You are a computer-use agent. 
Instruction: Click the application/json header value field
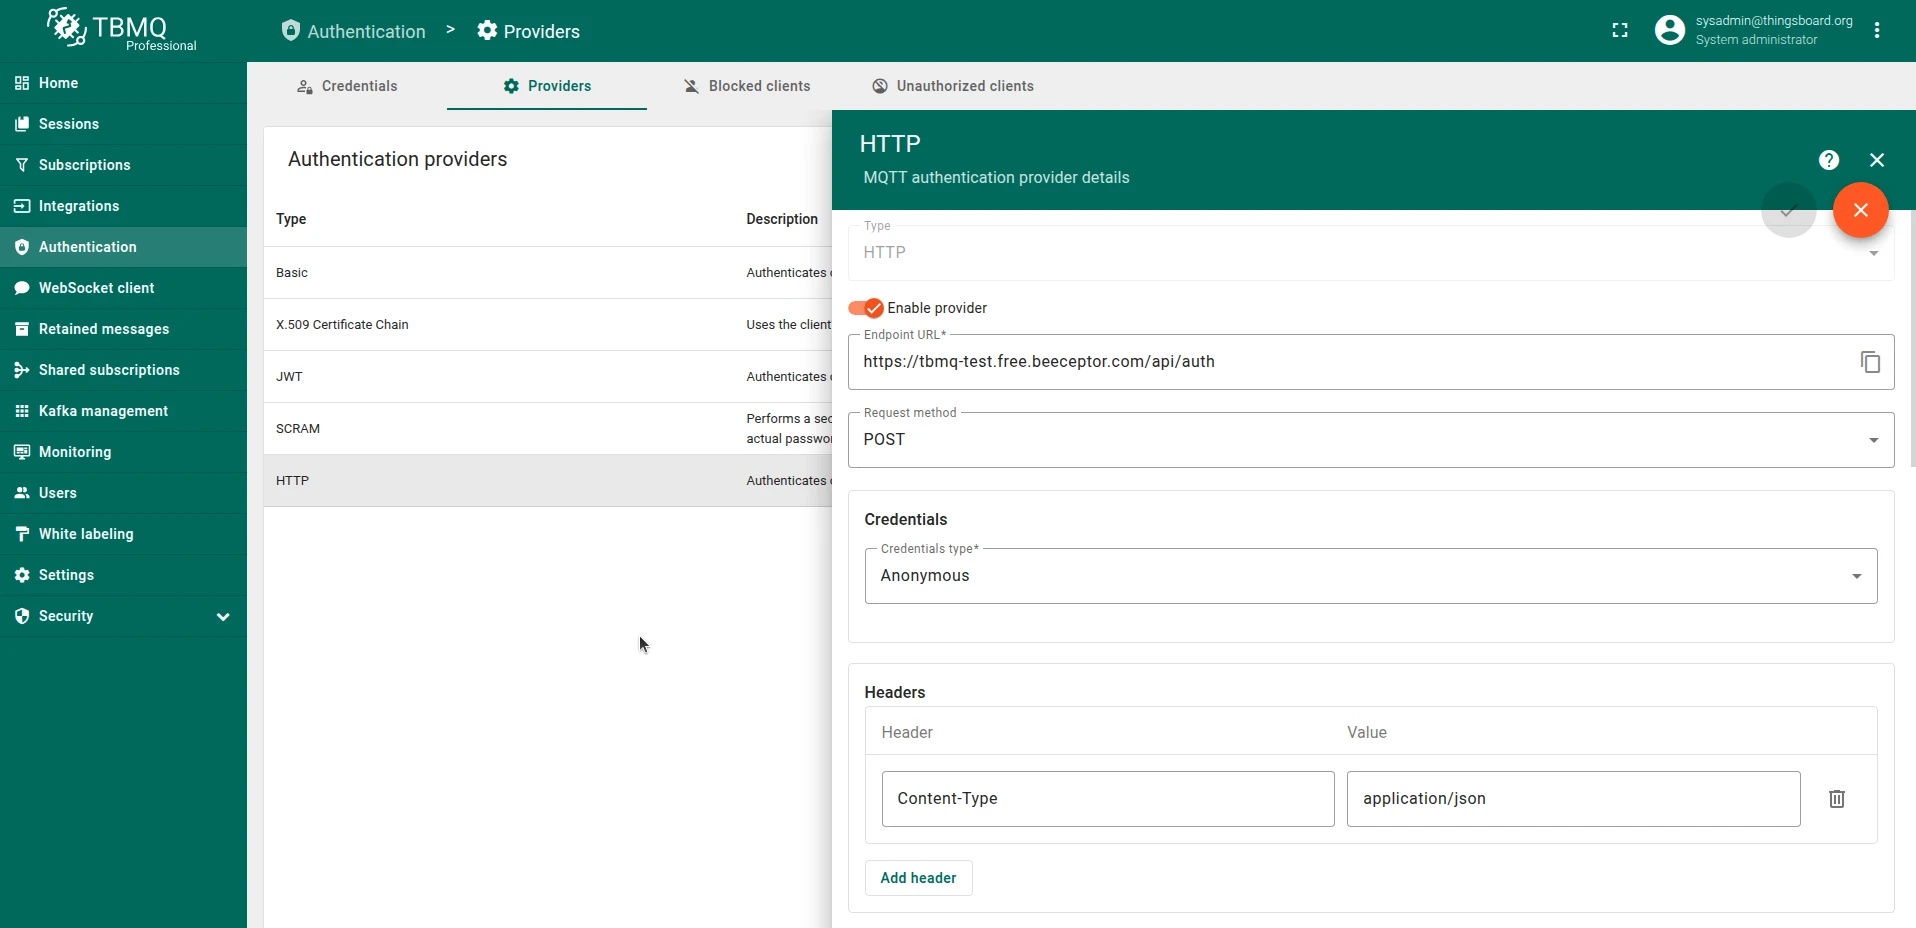click(x=1573, y=799)
